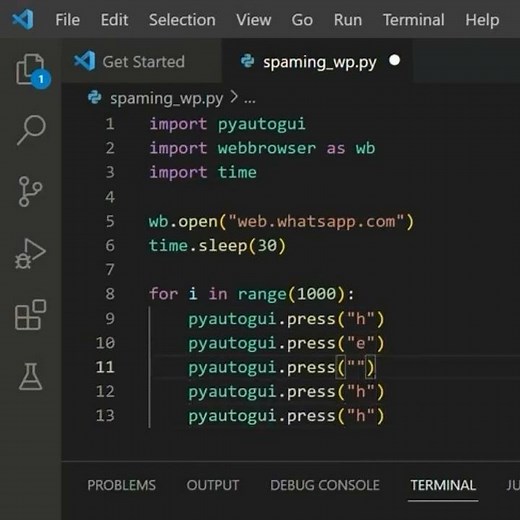Viewport: 520px width, 520px height.
Task: Click pyautogui.press("h") on line 12
Action: click(286, 392)
